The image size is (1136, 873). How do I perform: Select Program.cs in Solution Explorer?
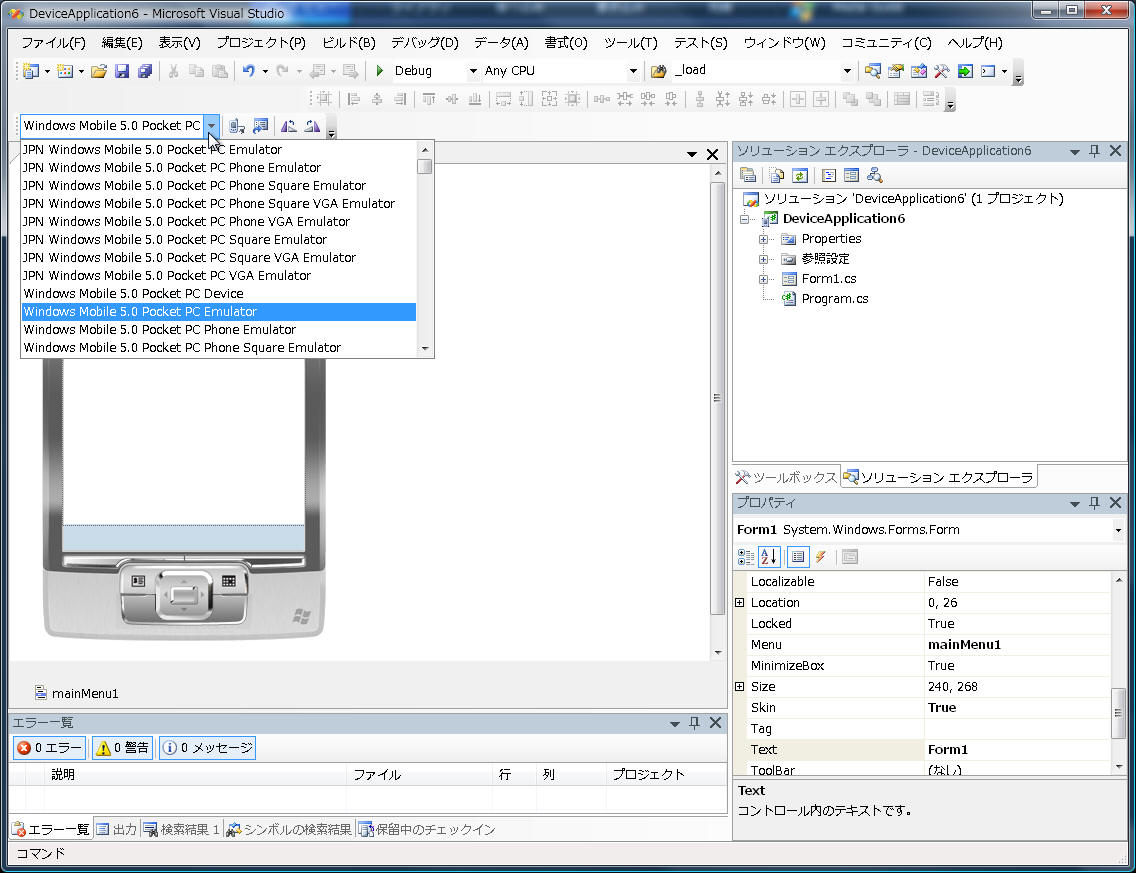[834, 299]
